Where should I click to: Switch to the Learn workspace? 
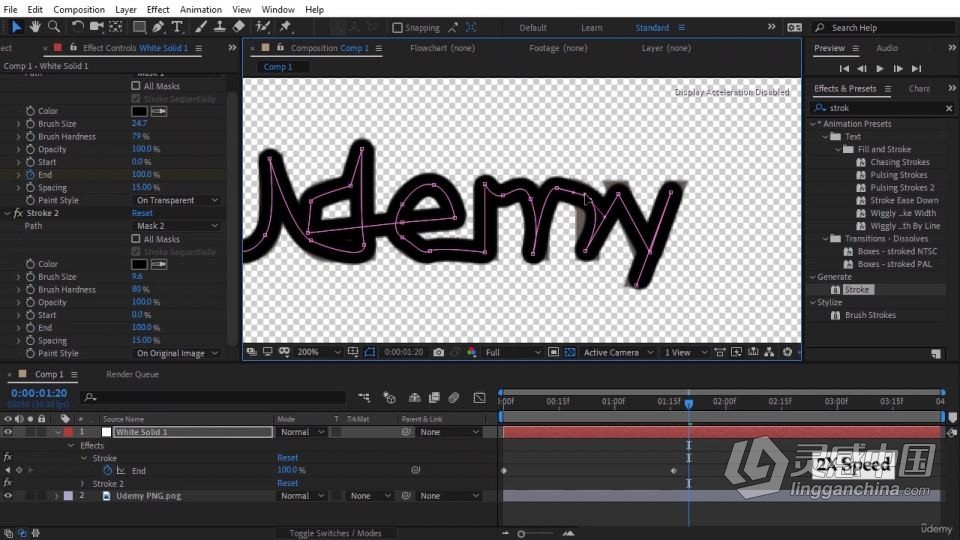(591, 28)
